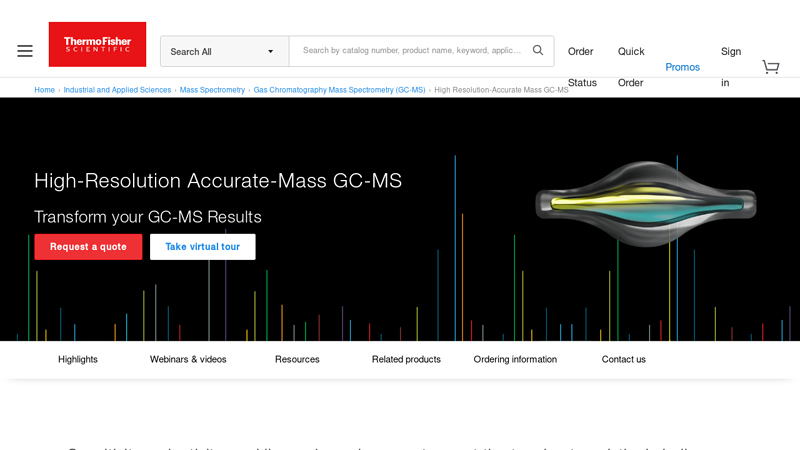Viewport: 800px width, 450px height.
Task: Open the hamburger navigation menu
Action: pyautogui.click(x=25, y=51)
